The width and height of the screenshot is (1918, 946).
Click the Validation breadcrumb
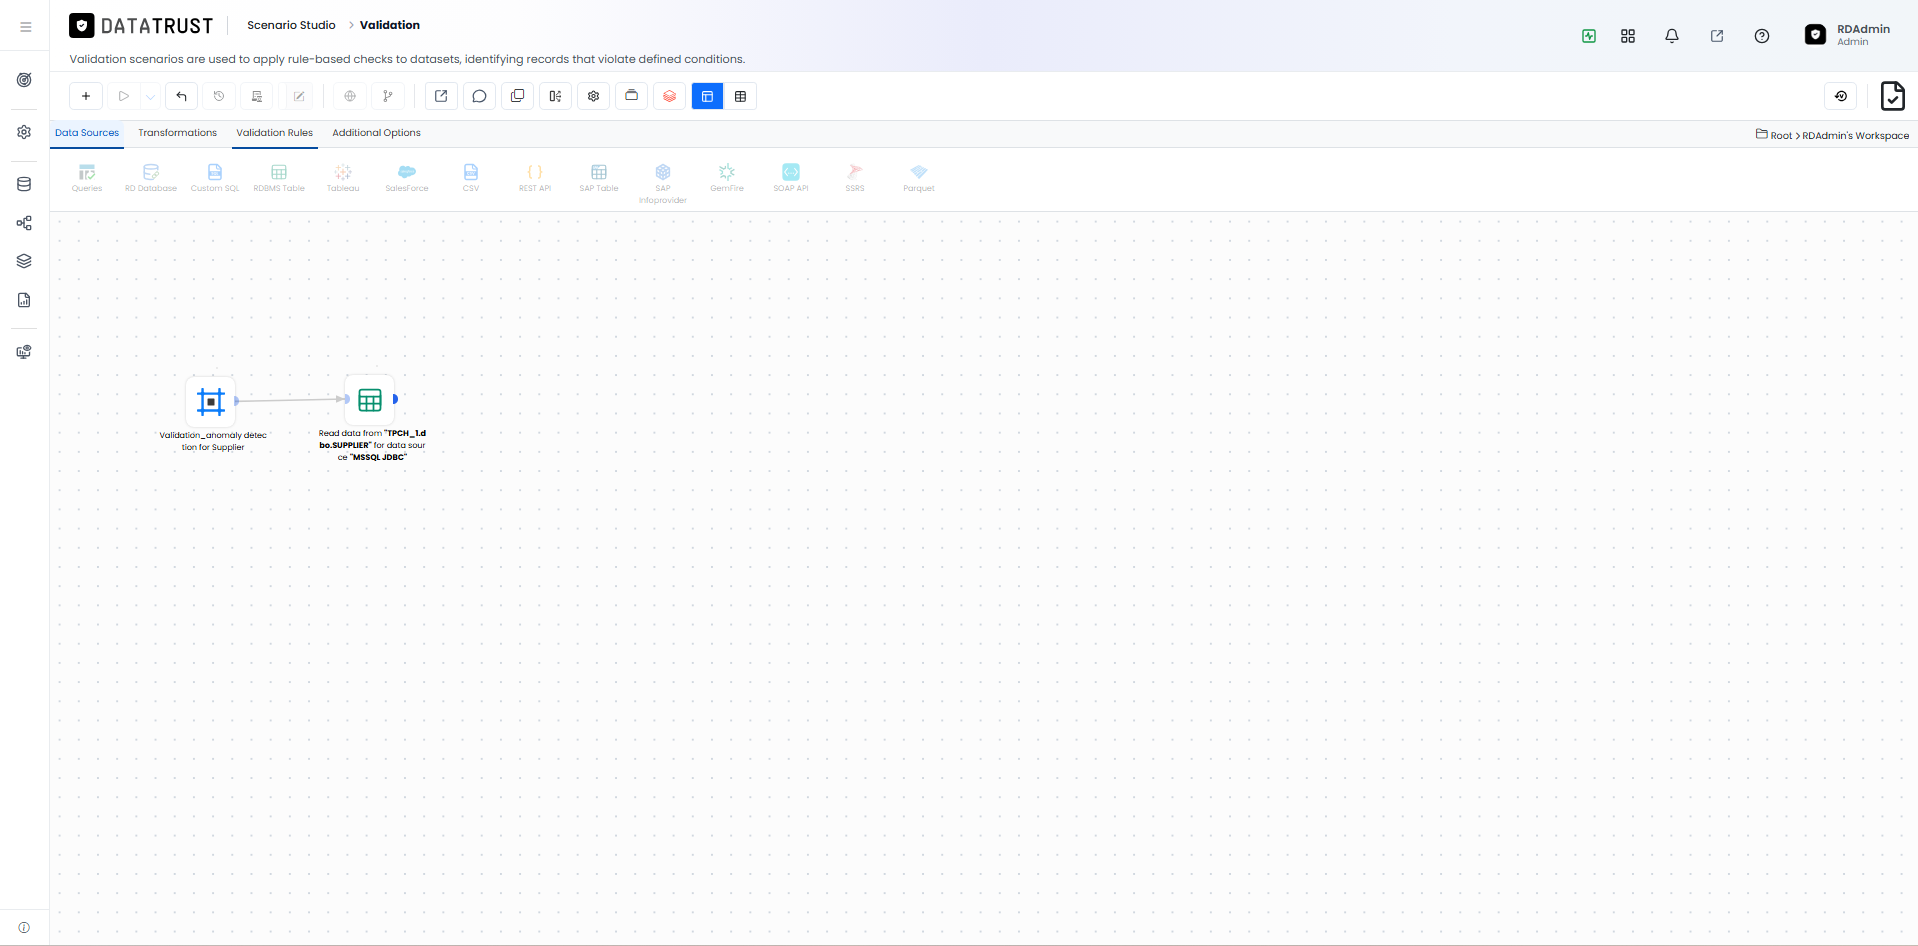[x=390, y=25]
